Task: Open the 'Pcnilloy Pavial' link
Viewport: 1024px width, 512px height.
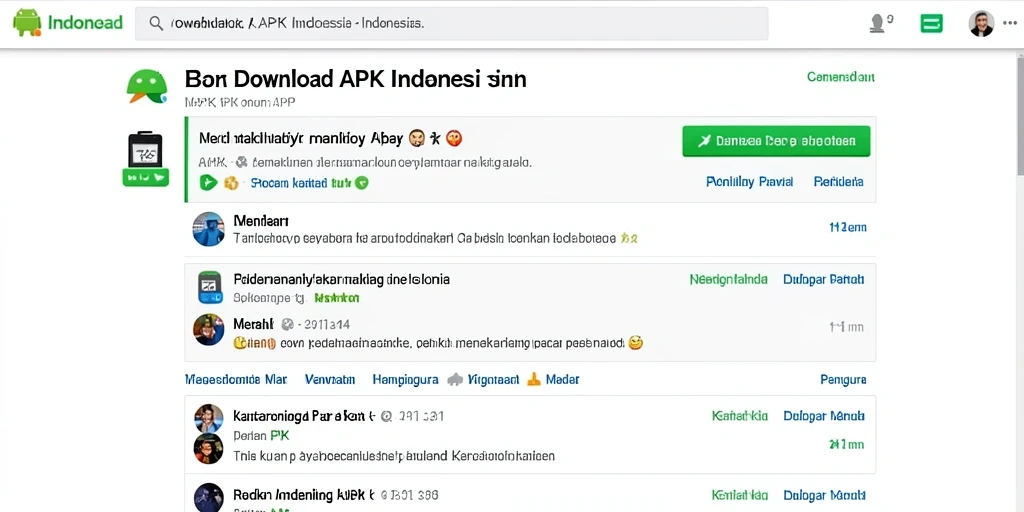Action: 750,182
